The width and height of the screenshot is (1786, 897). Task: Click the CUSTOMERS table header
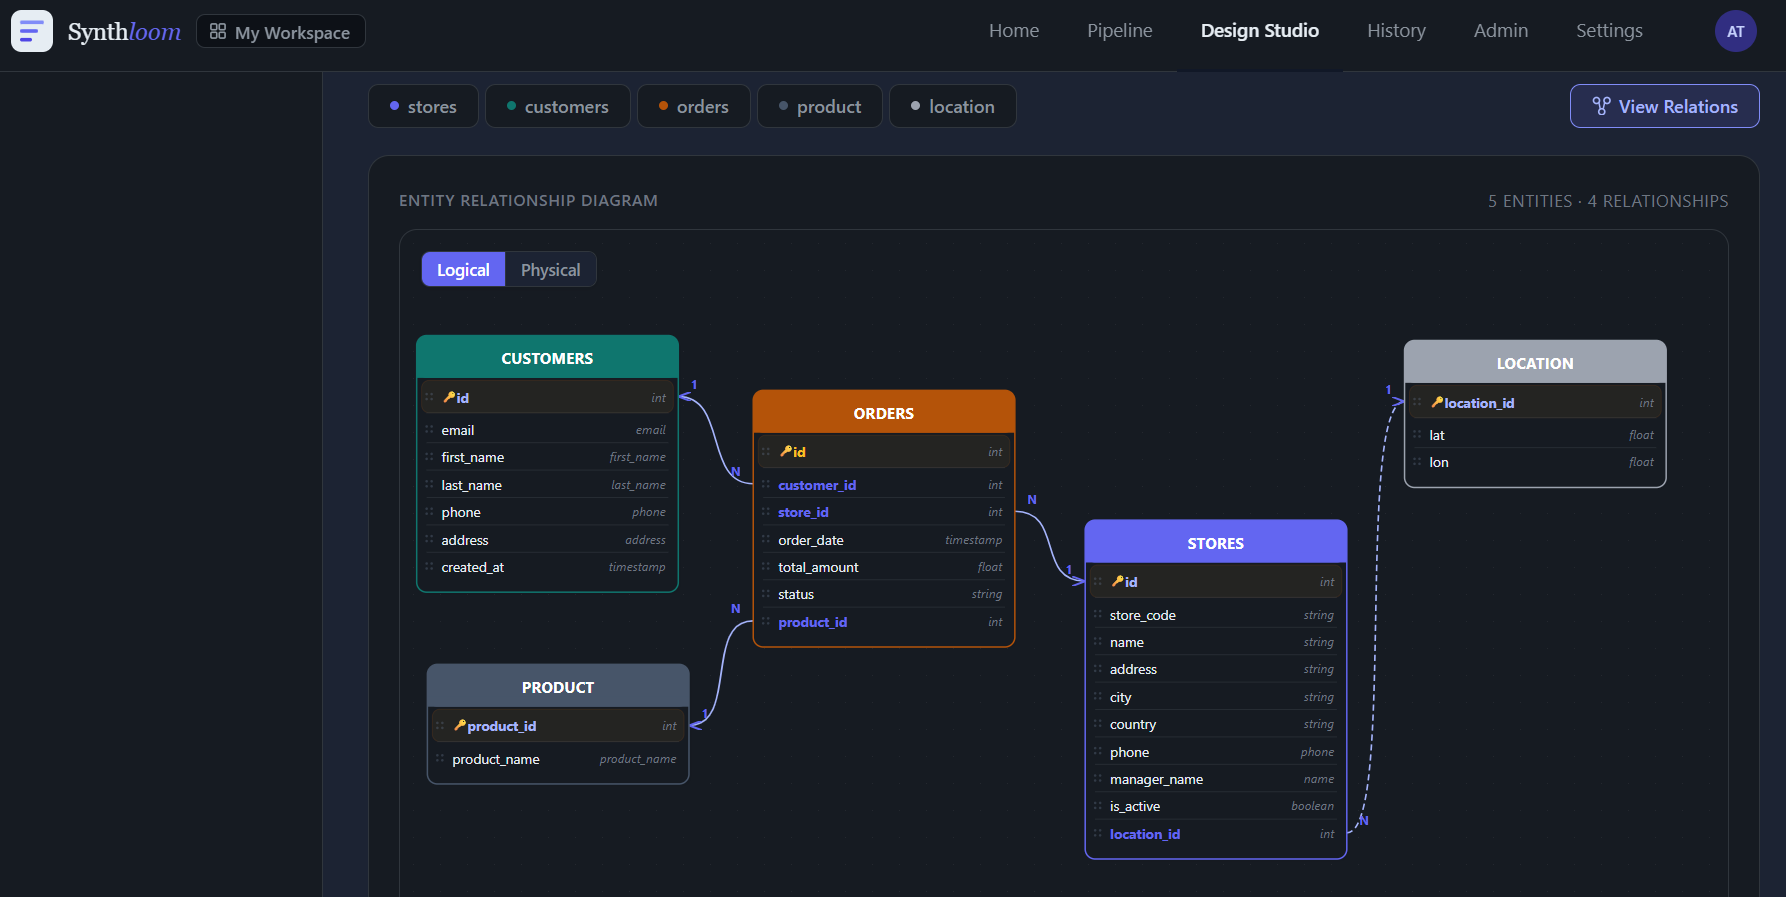(x=547, y=358)
